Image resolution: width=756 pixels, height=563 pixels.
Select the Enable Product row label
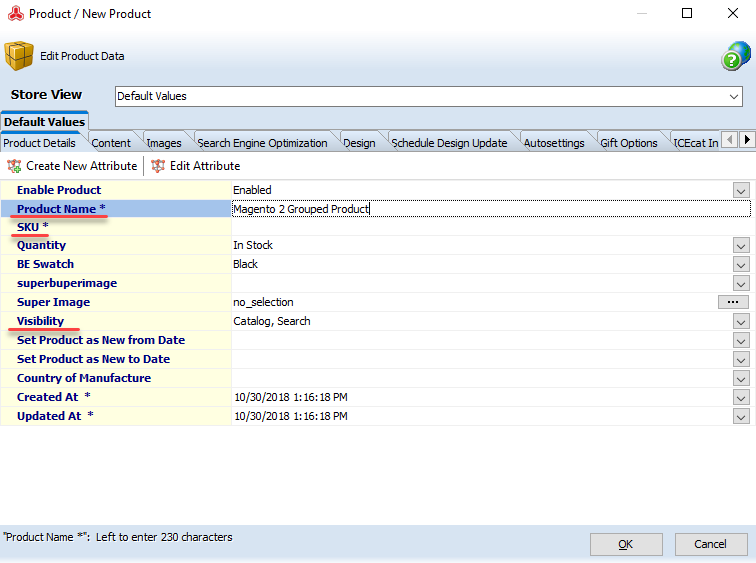pos(59,190)
